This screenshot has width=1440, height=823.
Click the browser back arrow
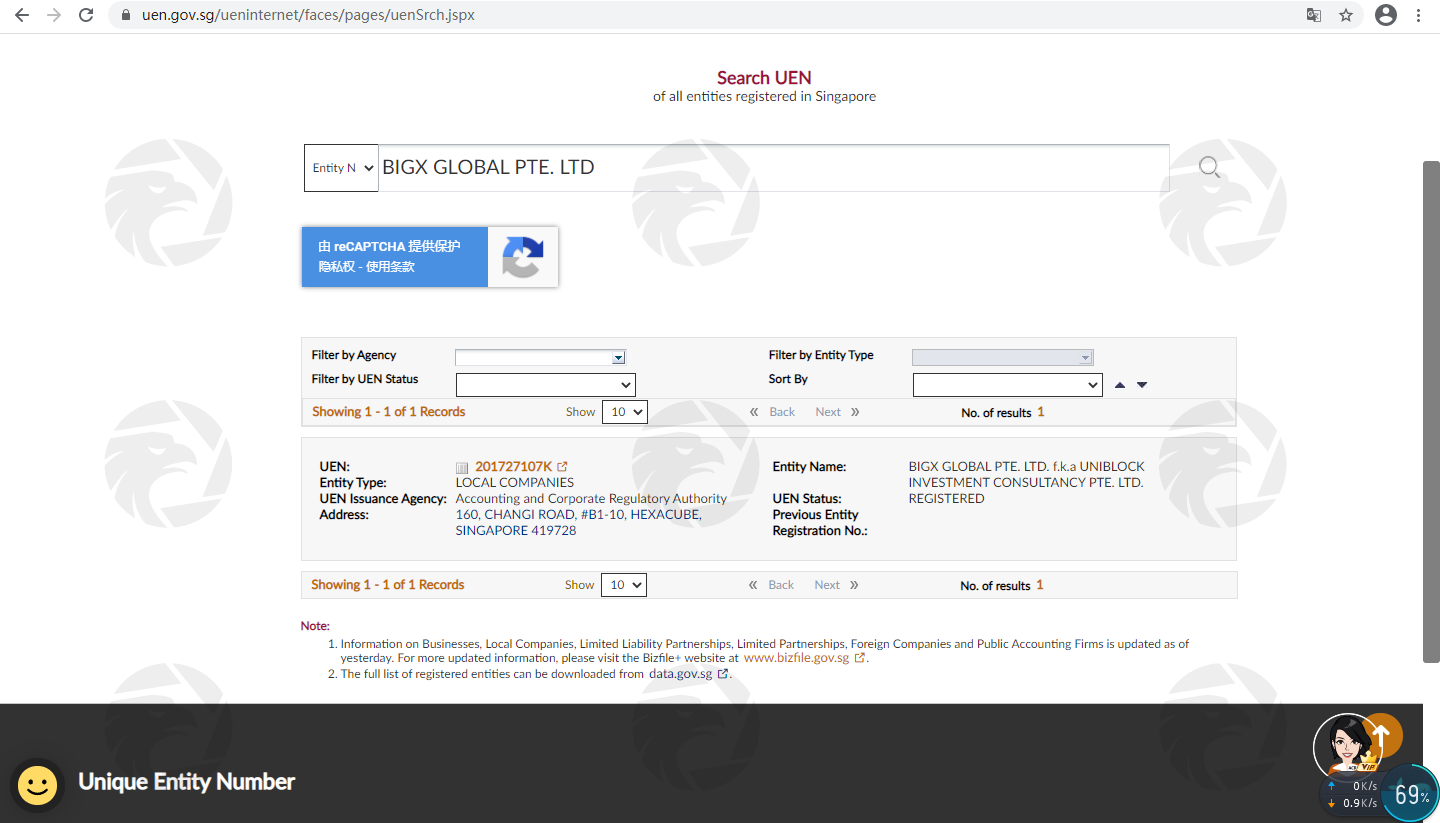pyautogui.click(x=22, y=15)
